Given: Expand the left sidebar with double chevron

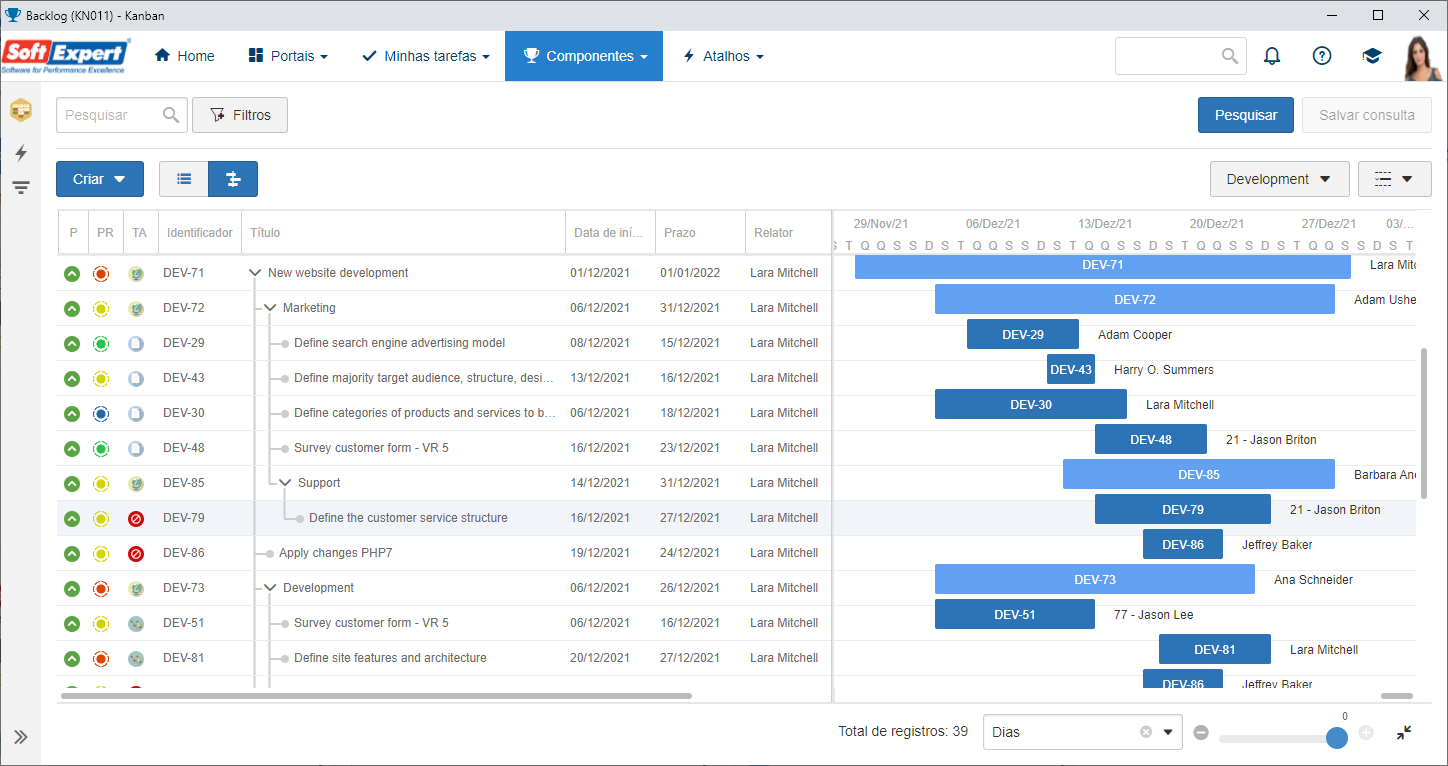Looking at the screenshot, I should pos(21,737).
